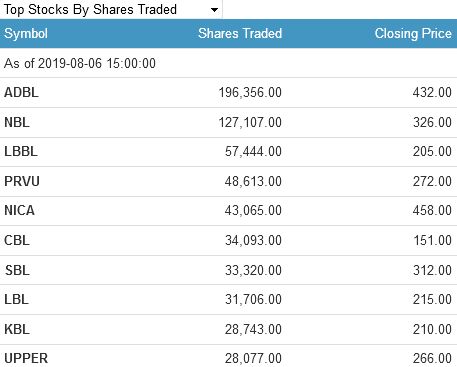Select the ADBL stock symbol
The height and width of the screenshot is (367, 457).
tap(21, 92)
